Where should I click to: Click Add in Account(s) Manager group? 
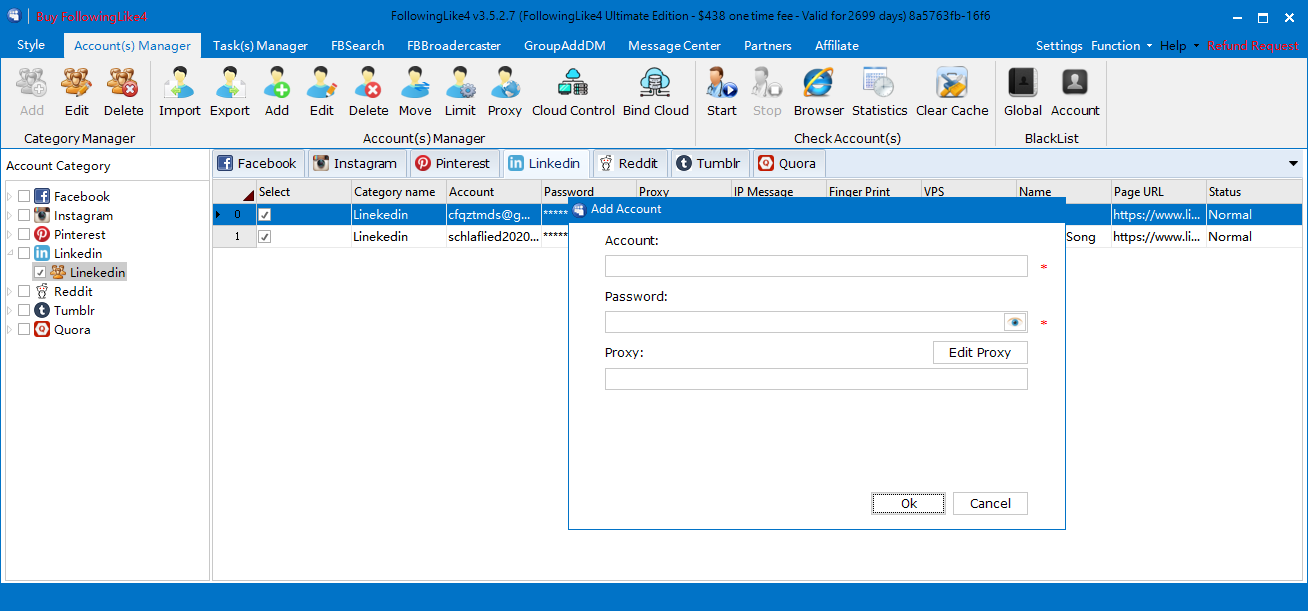coord(277,92)
